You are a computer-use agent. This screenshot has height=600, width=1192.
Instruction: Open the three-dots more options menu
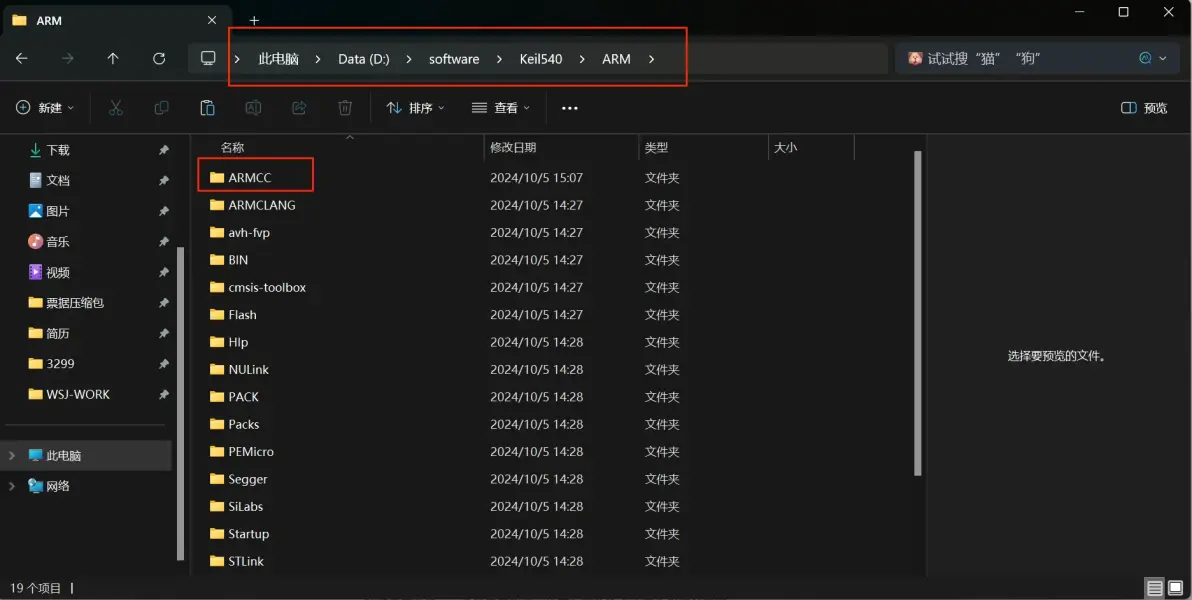(x=569, y=108)
